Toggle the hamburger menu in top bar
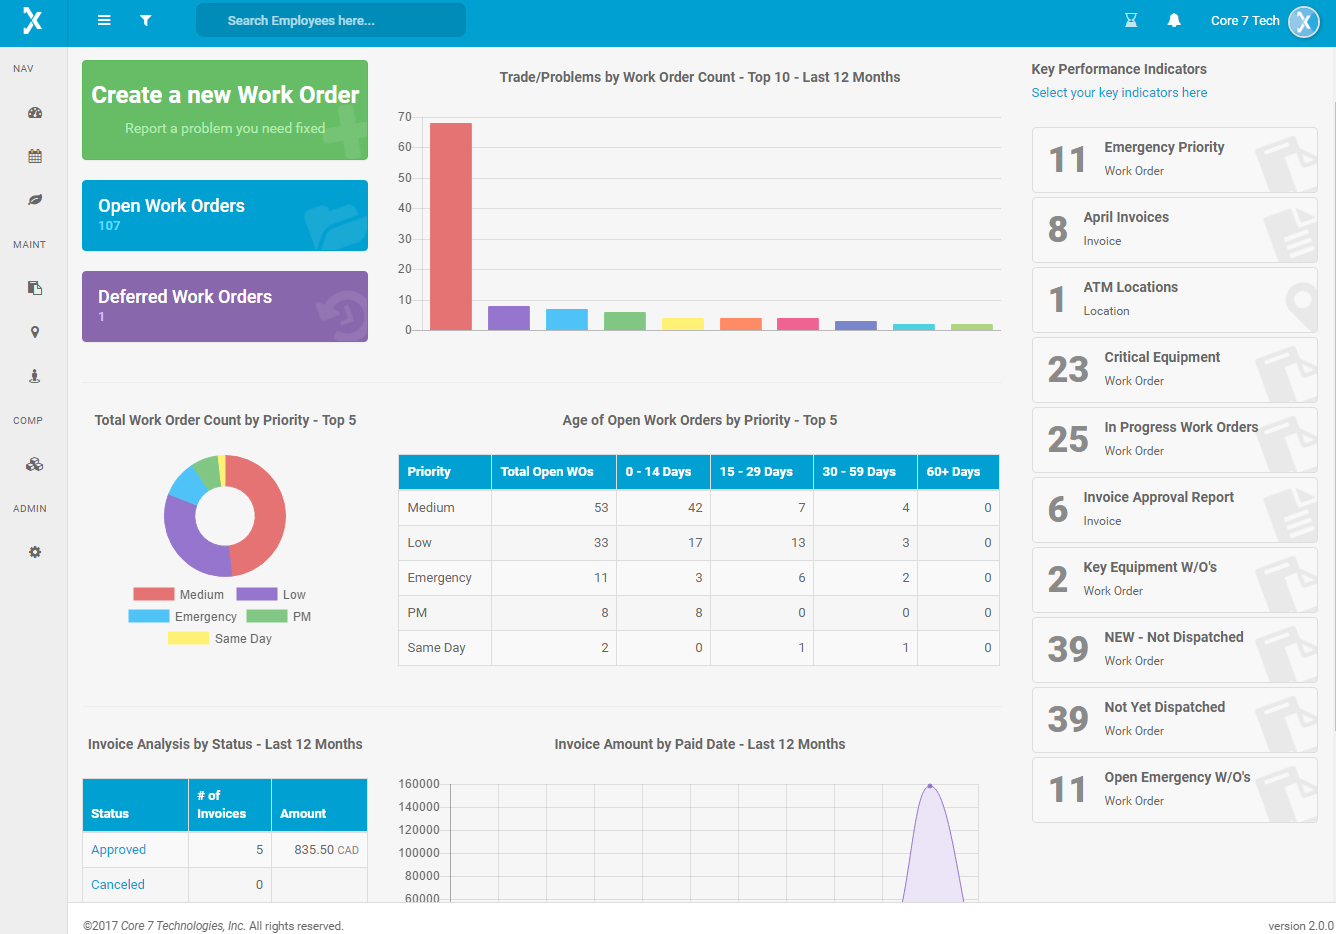Viewport: 1336px width, 934px height. pyautogui.click(x=104, y=20)
